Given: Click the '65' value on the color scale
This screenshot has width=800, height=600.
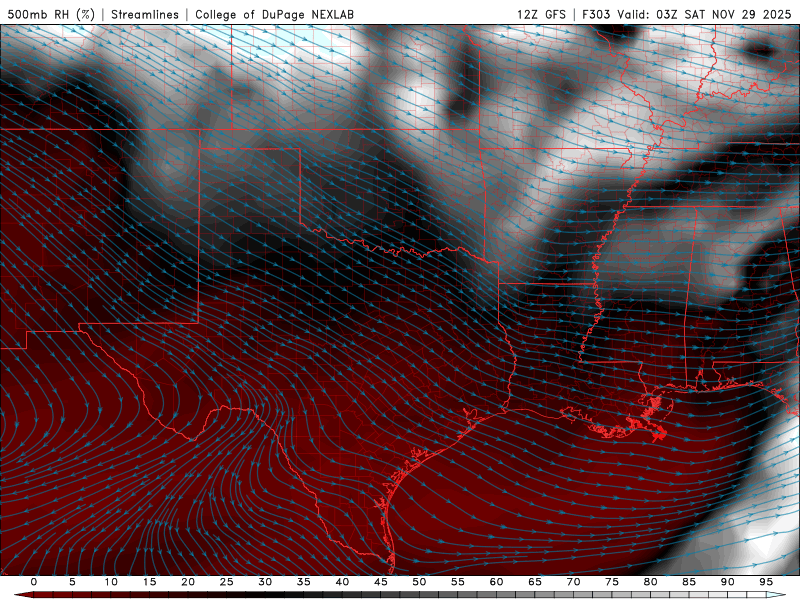Looking at the screenshot, I should point(535,582).
